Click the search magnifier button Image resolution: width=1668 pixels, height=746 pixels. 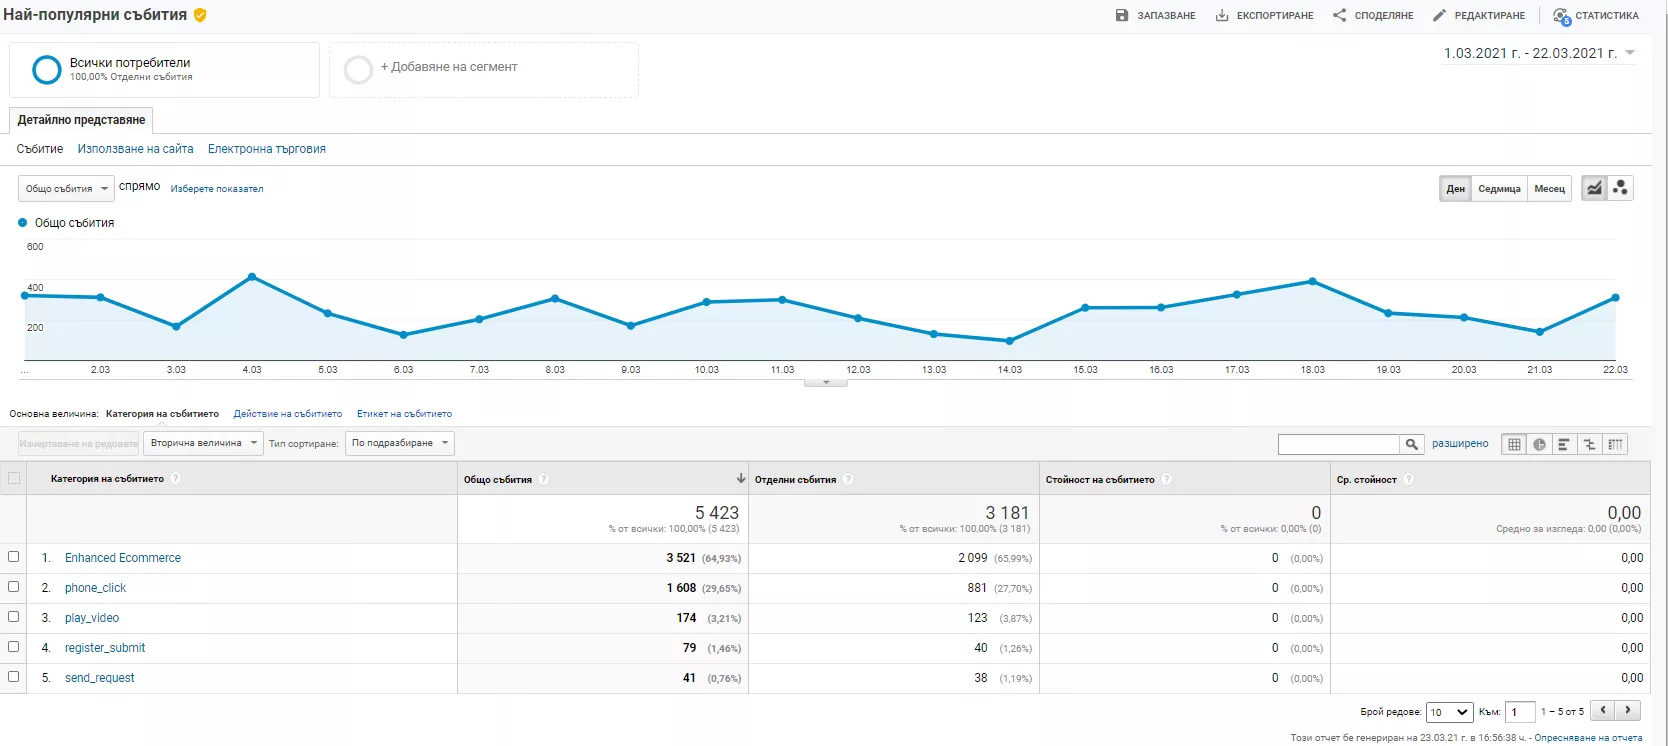point(1411,444)
